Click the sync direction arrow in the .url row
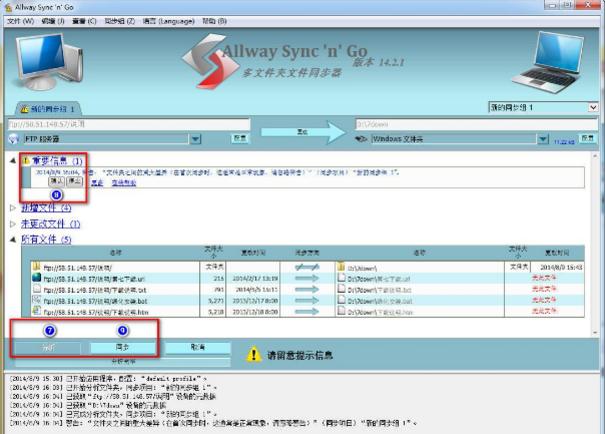Screen dimensions: 605x434 pos(307,278)
